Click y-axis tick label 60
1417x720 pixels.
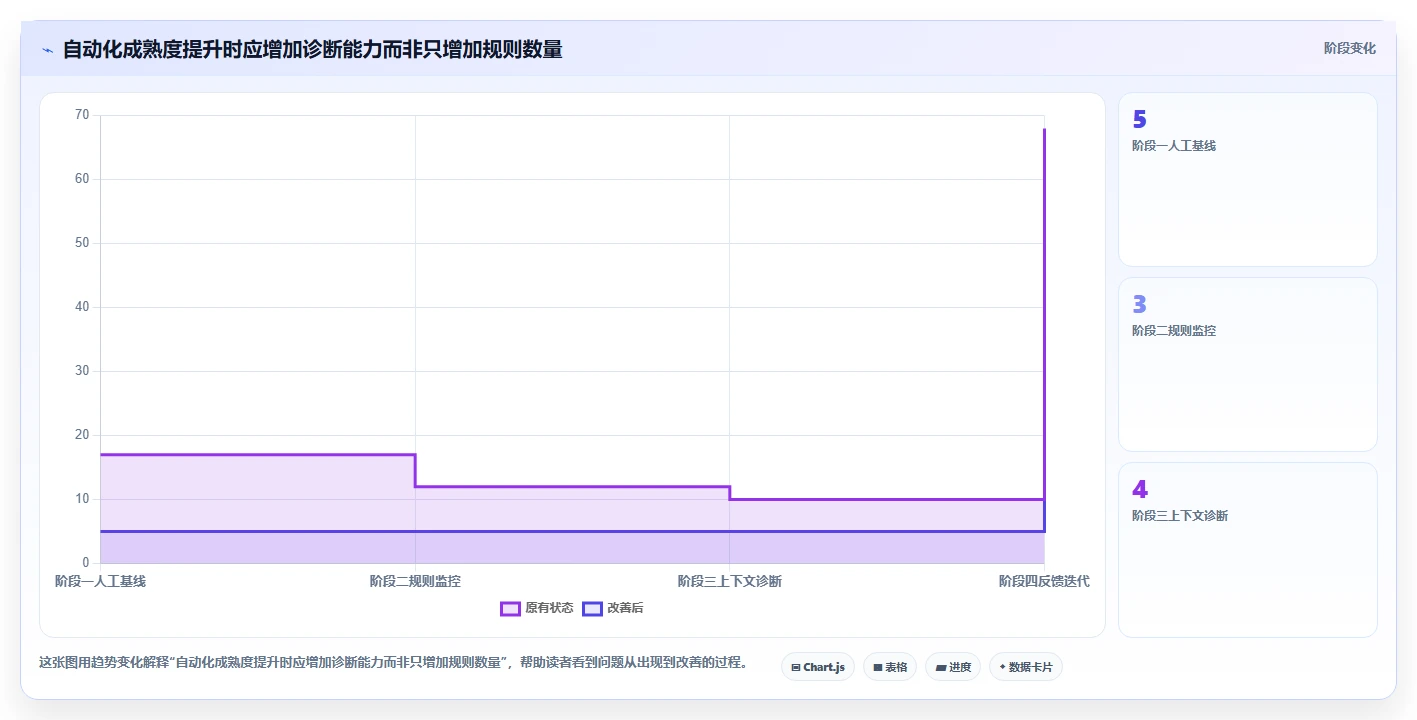coord(82,179)
